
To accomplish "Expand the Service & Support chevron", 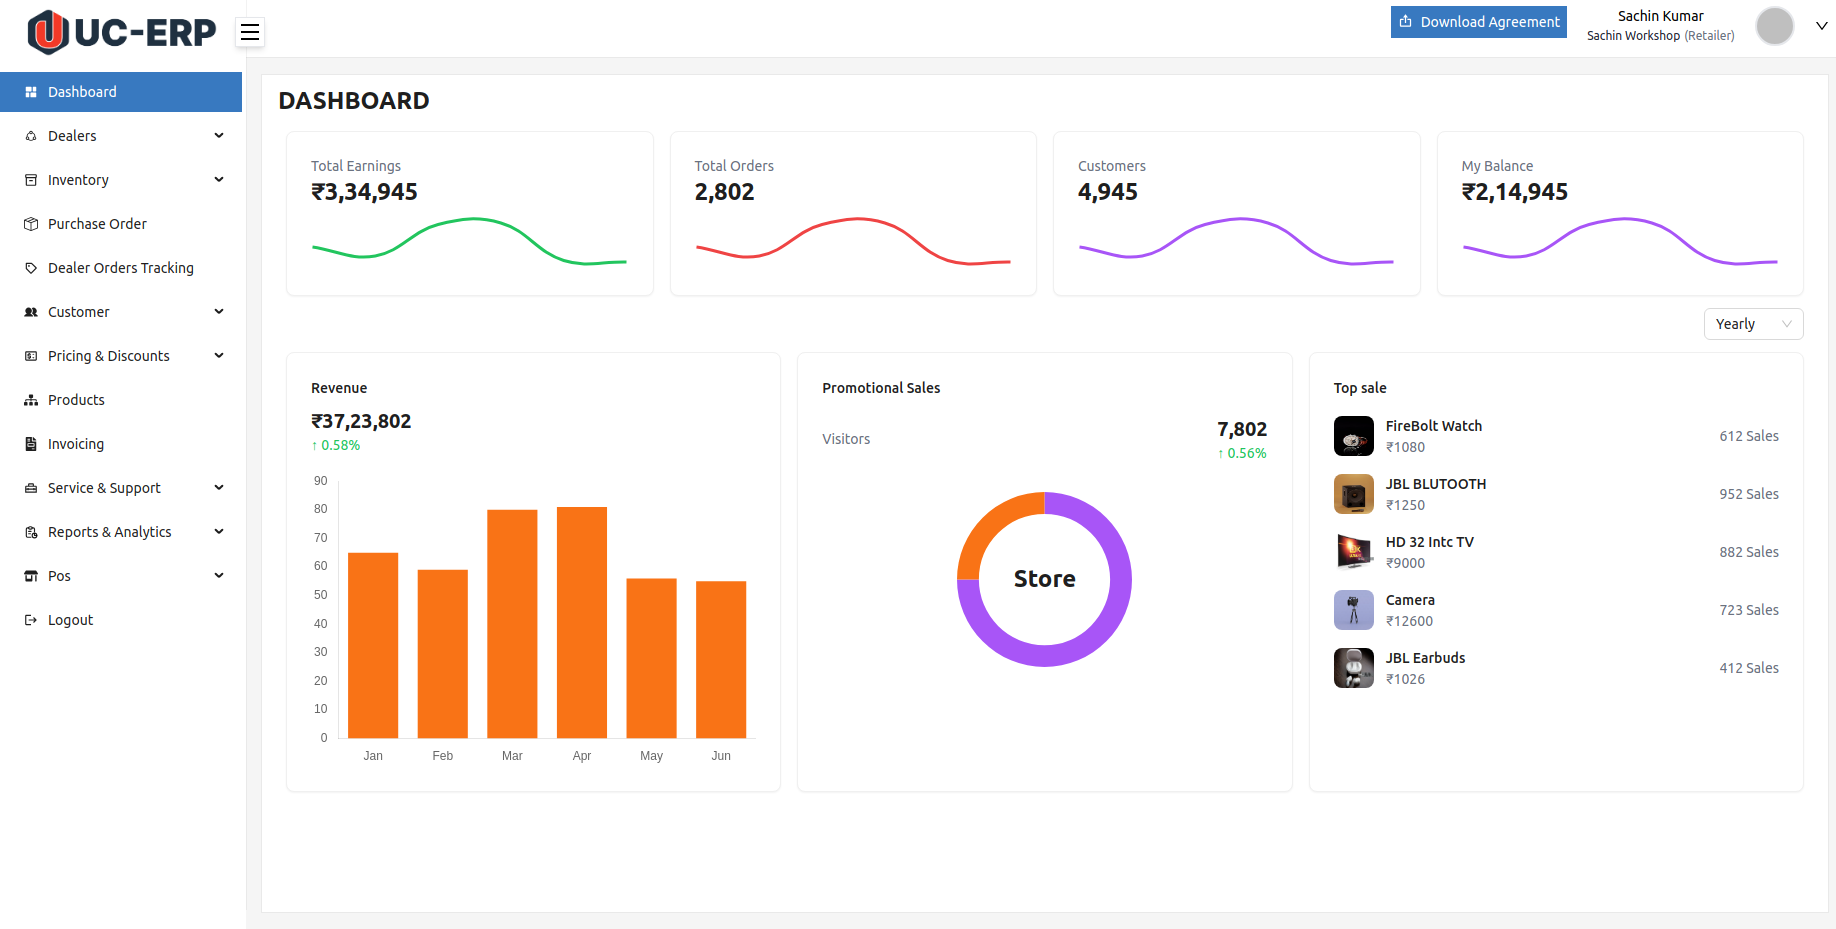I will tap(219, 488).
